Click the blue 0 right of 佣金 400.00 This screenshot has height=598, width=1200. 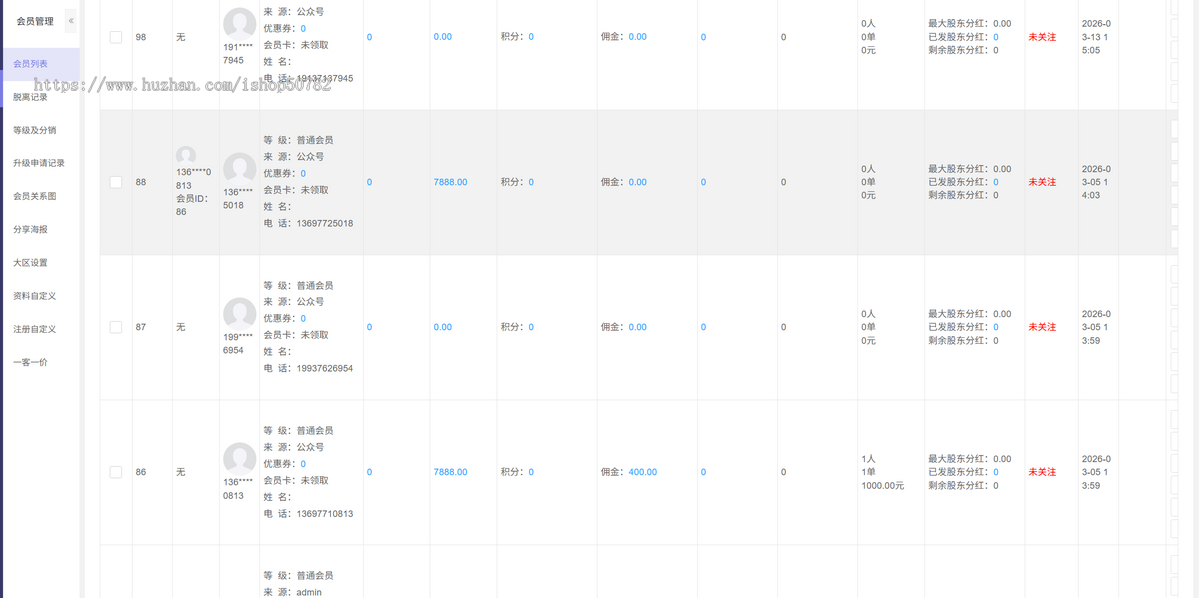[703, 472]
